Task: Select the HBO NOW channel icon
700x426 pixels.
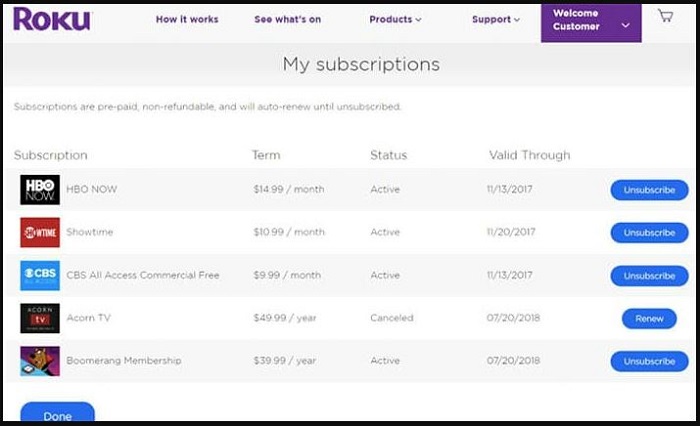Action: 40,190
